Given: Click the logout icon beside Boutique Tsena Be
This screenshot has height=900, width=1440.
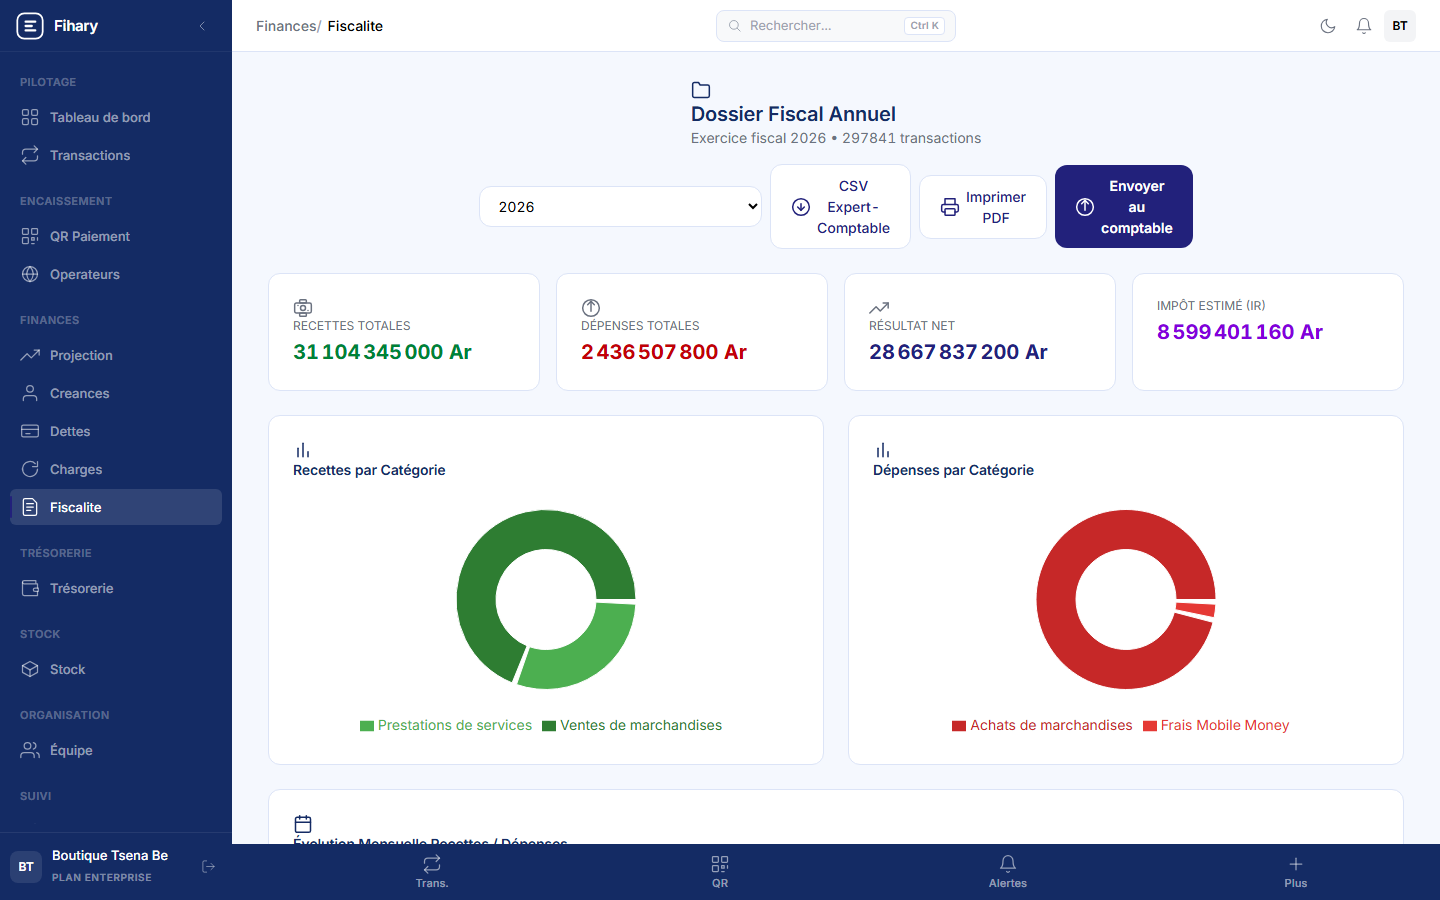Looking at the screenshot, I should click(x=208, y=866).
